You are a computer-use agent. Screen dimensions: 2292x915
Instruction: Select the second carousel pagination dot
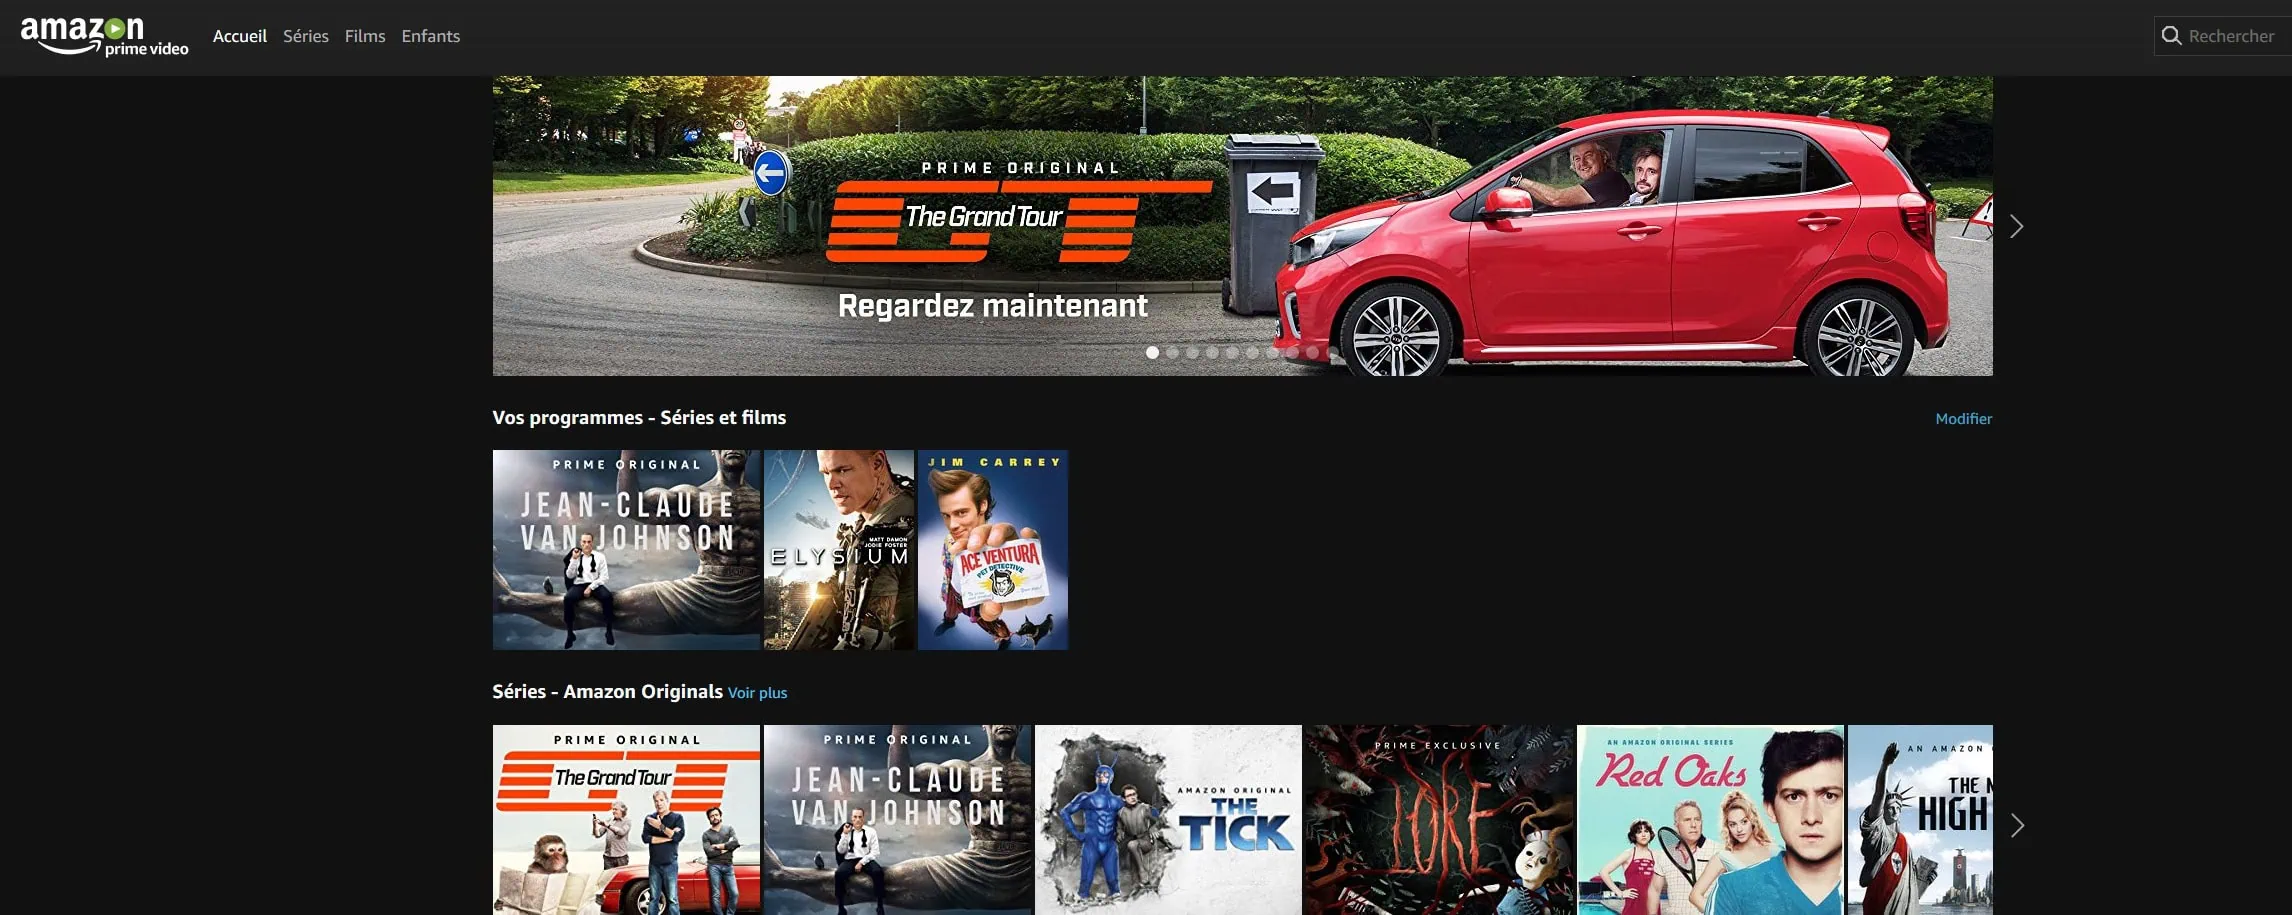[x=1172, y=352]
